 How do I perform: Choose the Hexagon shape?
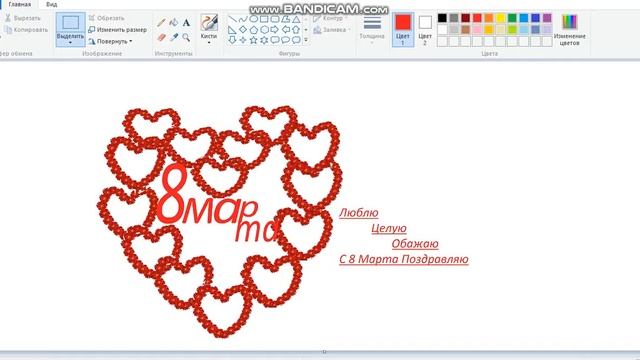point(264,30)
